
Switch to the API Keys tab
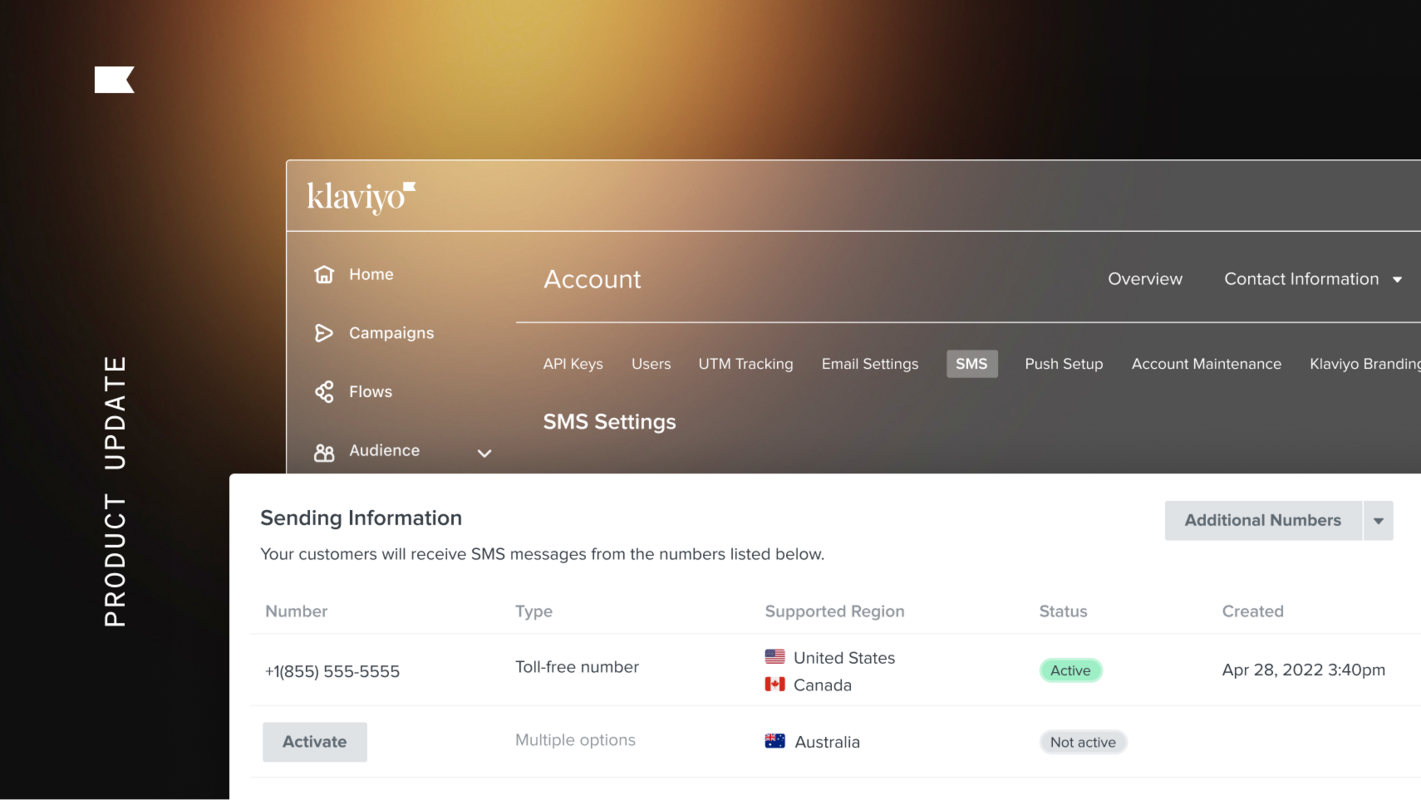click(573, 364)
